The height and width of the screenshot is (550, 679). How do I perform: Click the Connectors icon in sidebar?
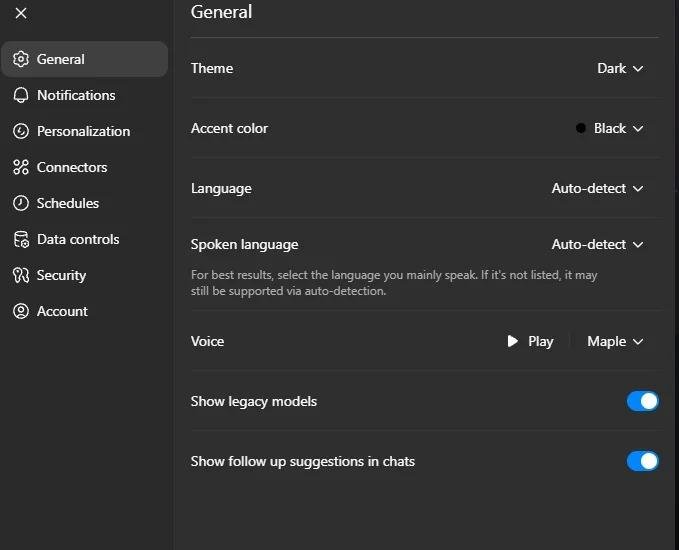(x=21, y=167)
